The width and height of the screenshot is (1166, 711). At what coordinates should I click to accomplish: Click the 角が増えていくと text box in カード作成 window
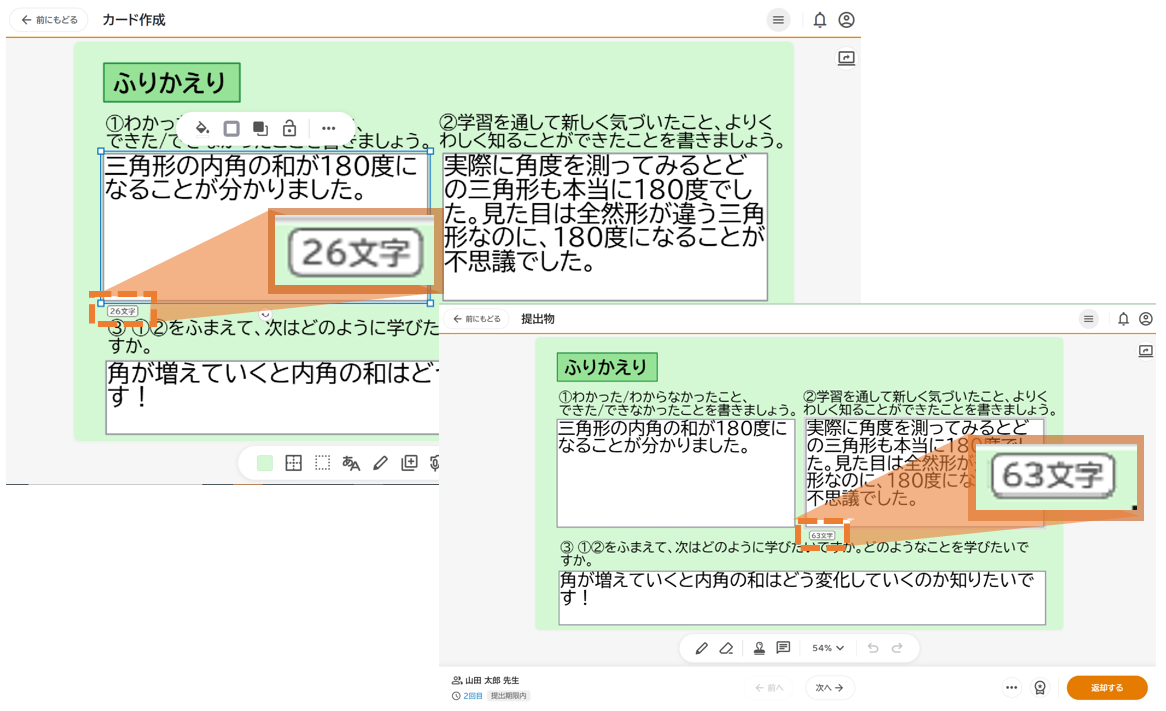[x=272, y=397]
